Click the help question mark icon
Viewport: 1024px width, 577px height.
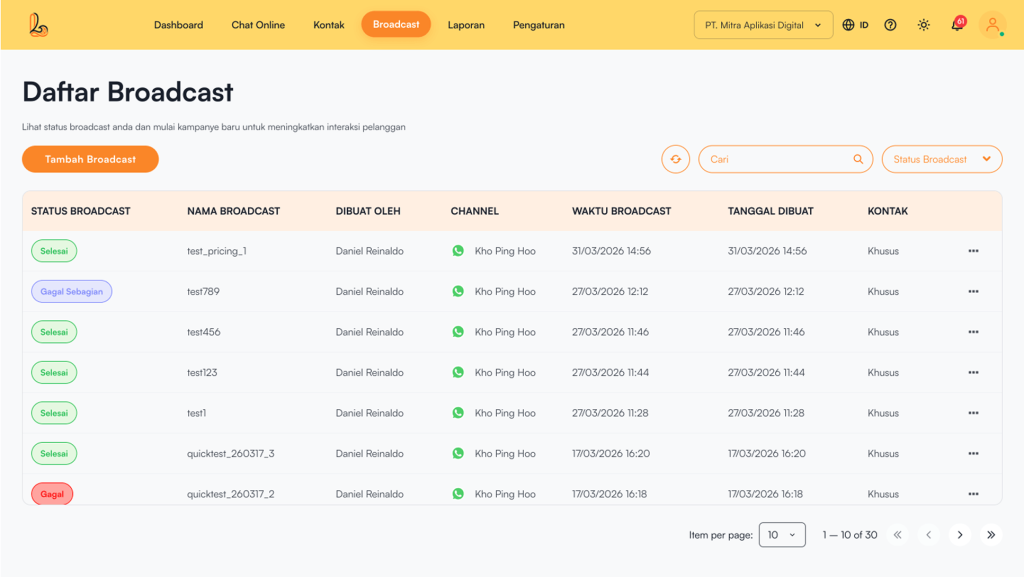point(890,25)
